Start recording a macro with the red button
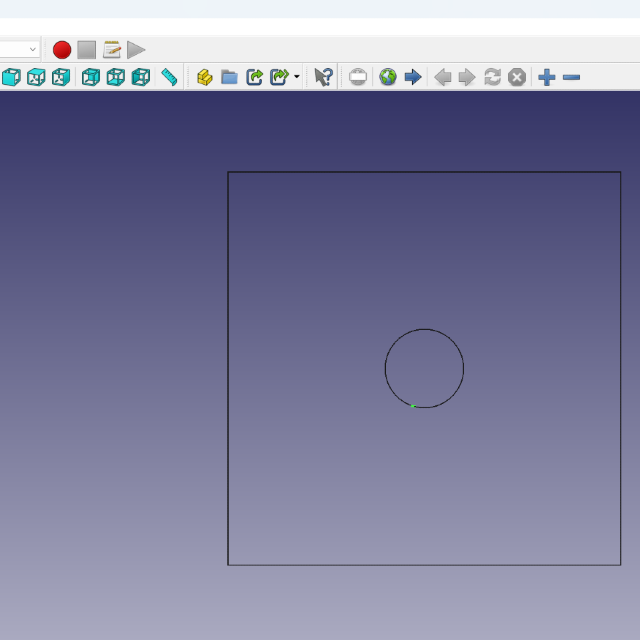This screenshot has height=640, width=640. [x=62, y=50]
